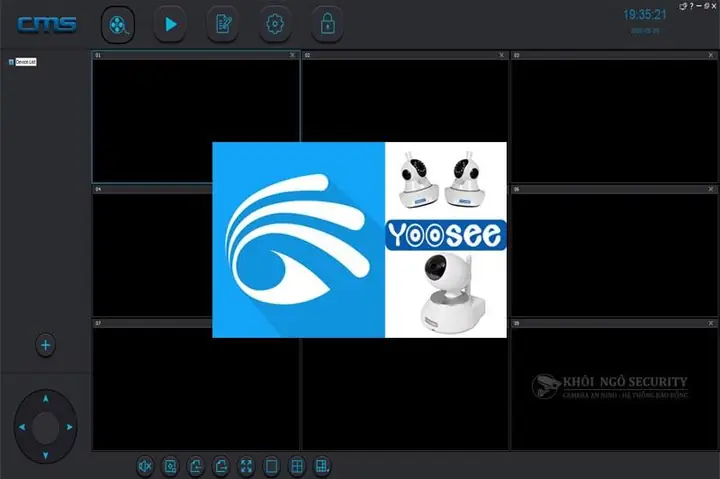Pan camera right with PTZ arrow
This screenshot has height=479, width=720.
point(69,427)
